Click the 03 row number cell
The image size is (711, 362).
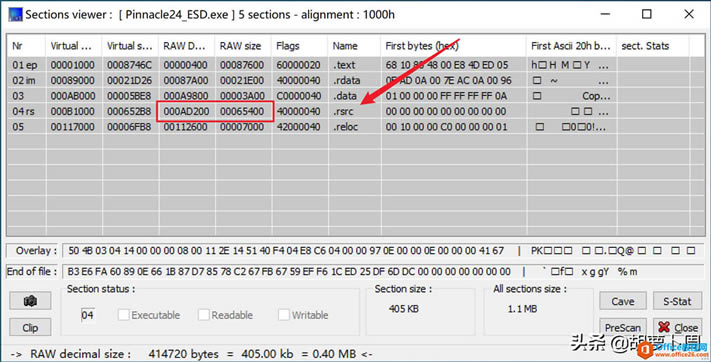[18, 96]
